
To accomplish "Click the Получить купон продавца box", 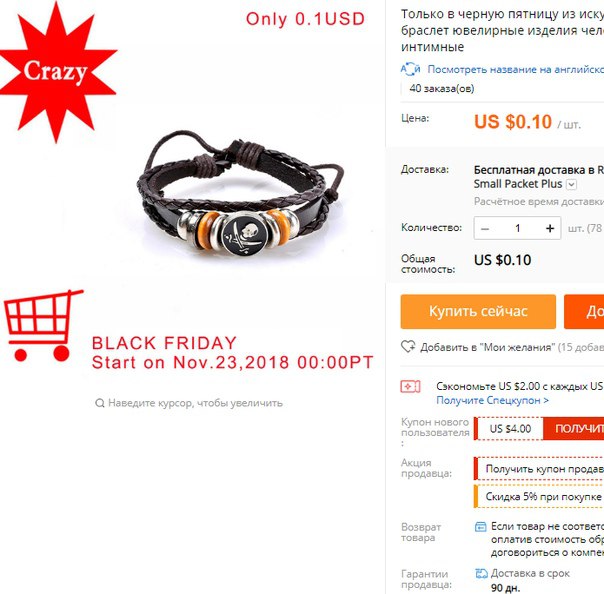I will [x=539, y=469].
